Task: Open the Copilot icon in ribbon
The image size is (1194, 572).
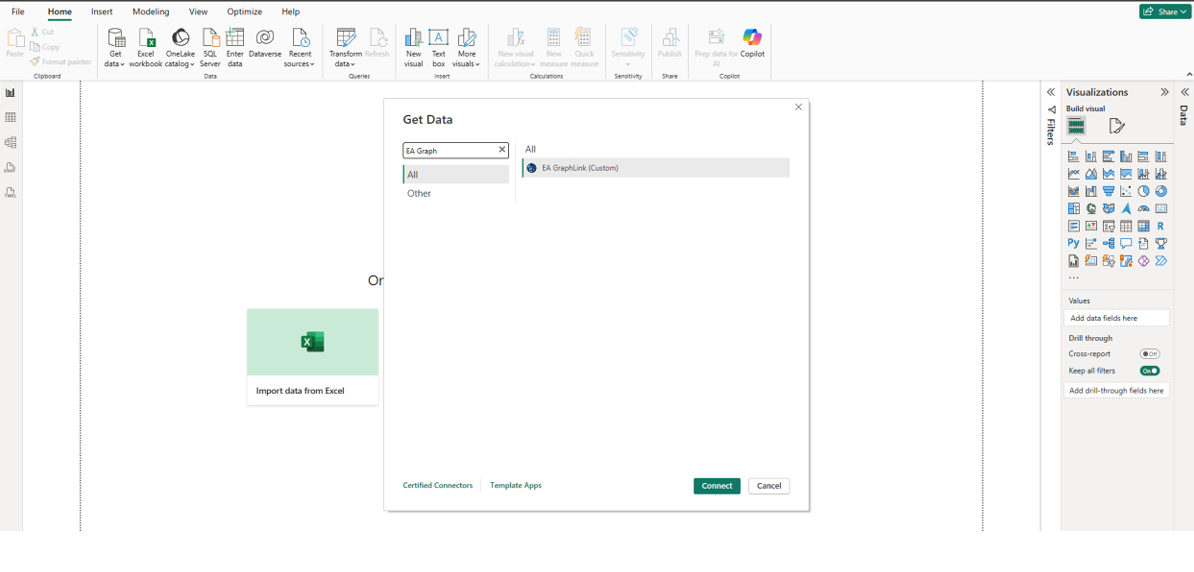Action: [x=752, y=38]
